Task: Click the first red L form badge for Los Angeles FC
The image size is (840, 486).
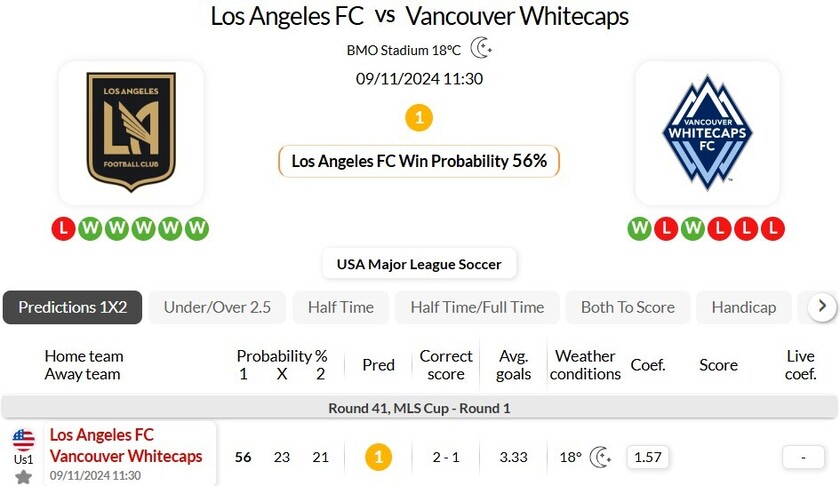Action: [x=63, y=228]
